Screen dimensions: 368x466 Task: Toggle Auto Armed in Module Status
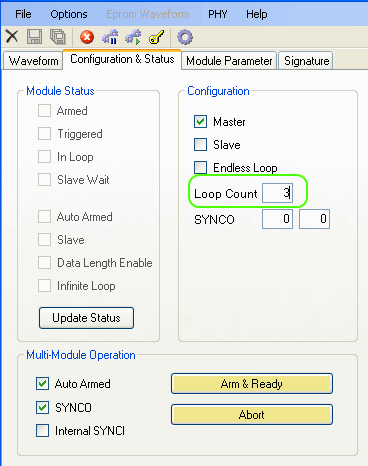point(44,217)
